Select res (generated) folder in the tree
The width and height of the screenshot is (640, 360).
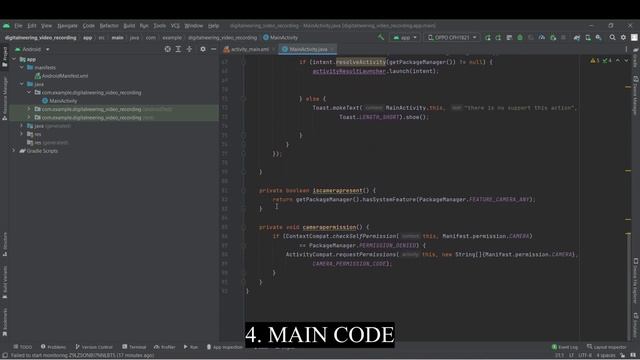pos(48,142)
